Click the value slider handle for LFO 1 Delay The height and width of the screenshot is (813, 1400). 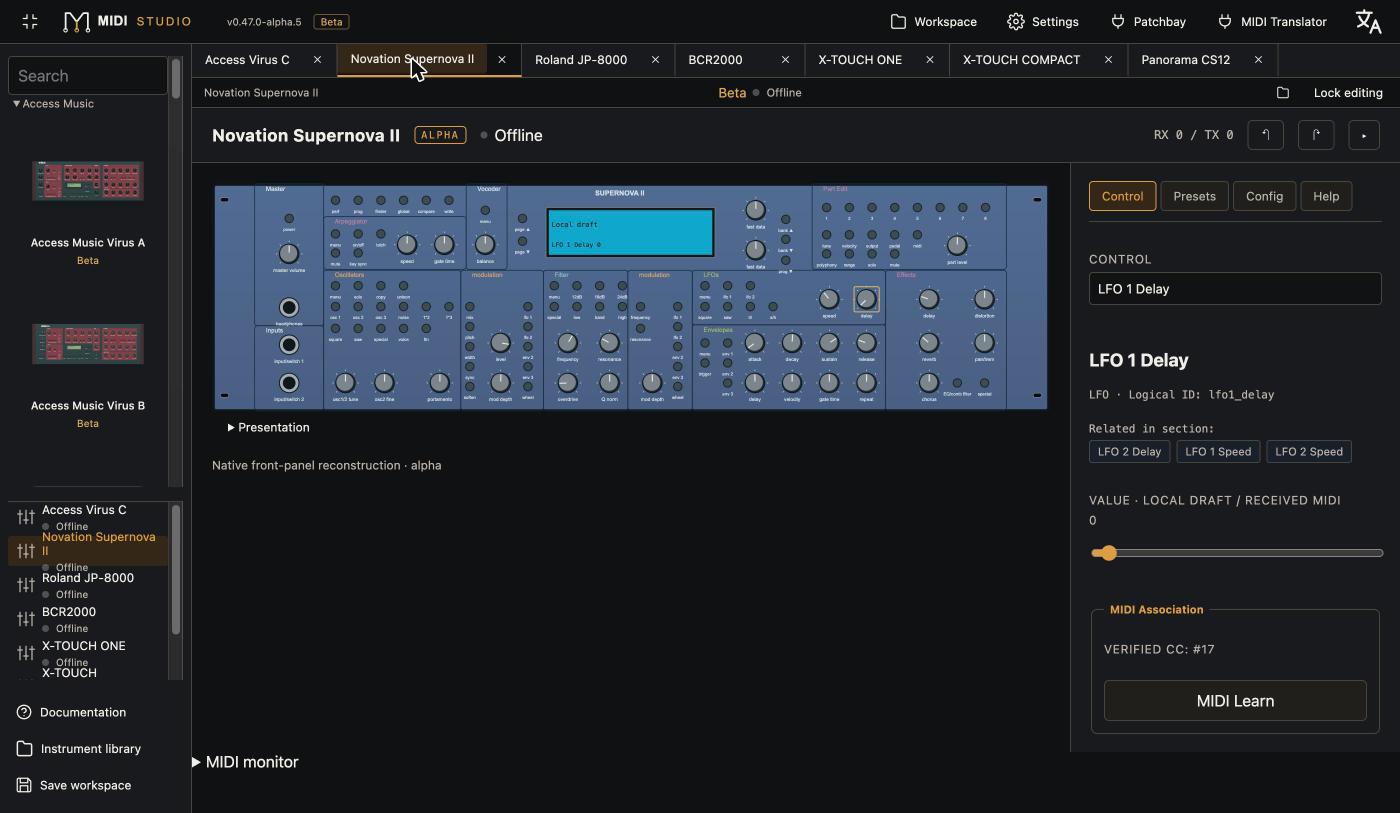(1107, 553)
